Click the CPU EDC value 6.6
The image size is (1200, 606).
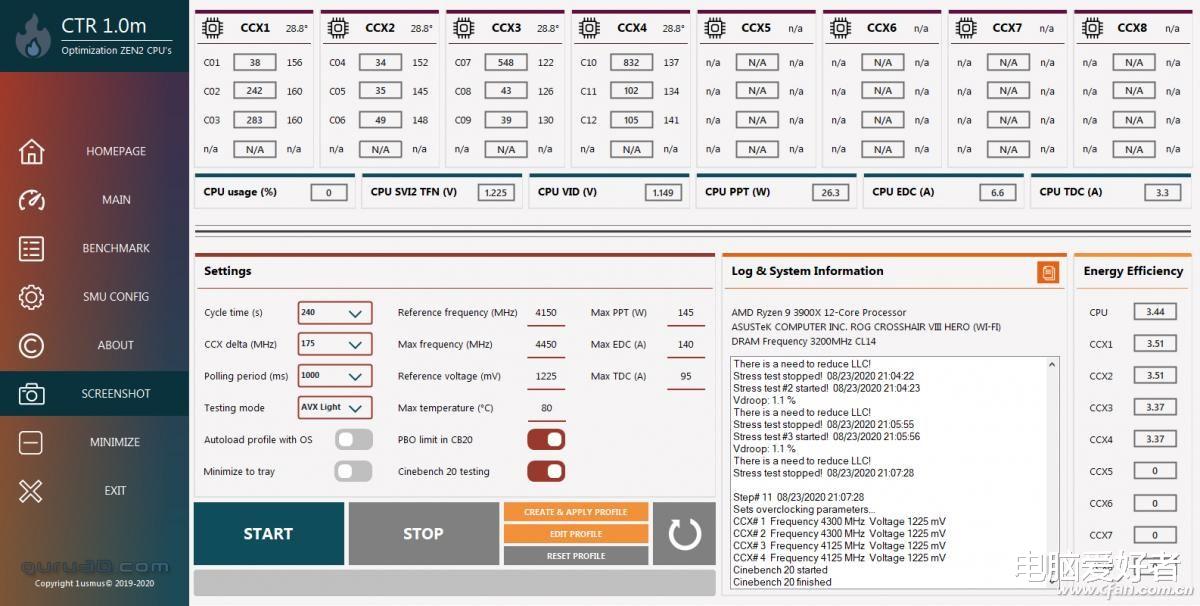997,193
